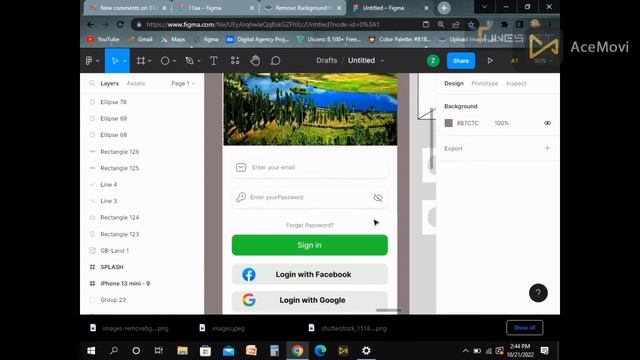The height and width of the screenshot is (360, 640).
Task: Open the browser extensions puzzle icon
Action: (504, 24)
